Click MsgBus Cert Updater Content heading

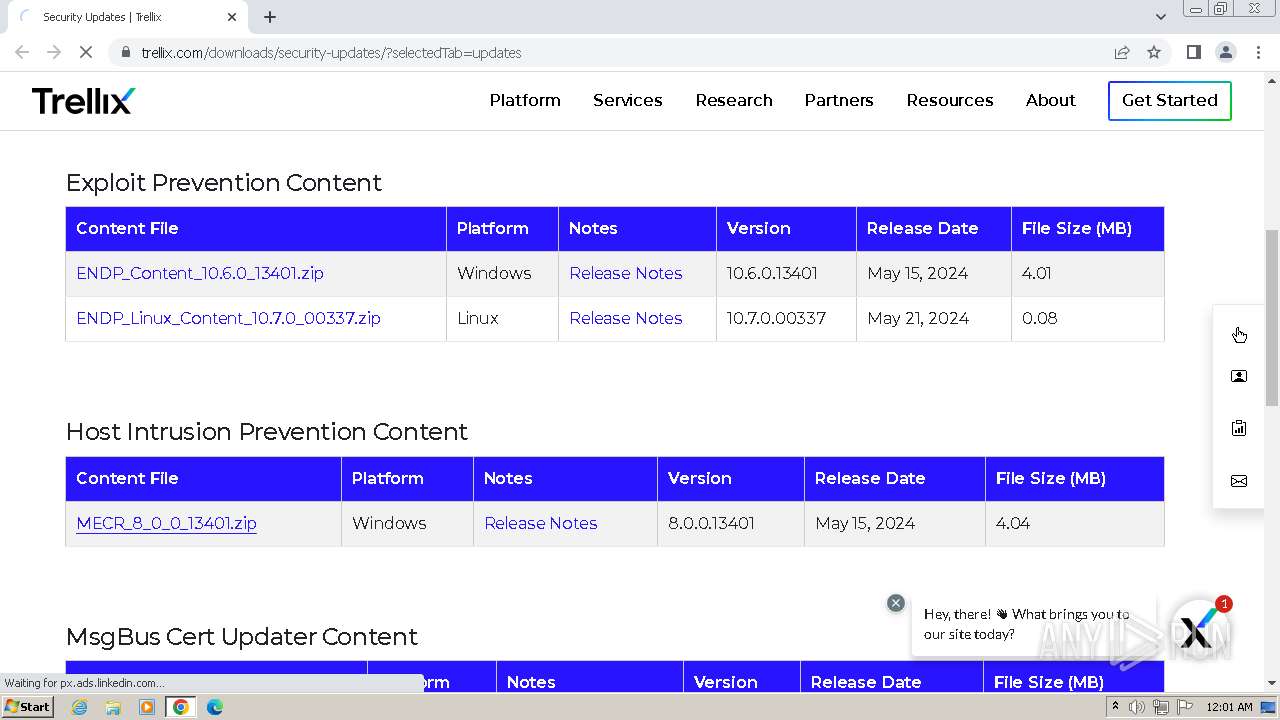tap(242, 637)
